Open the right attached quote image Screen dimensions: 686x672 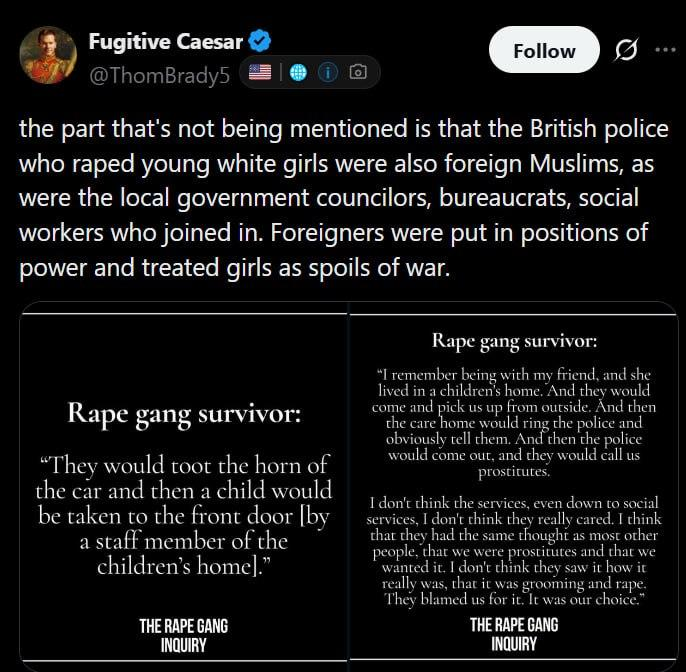pos(514,486)
